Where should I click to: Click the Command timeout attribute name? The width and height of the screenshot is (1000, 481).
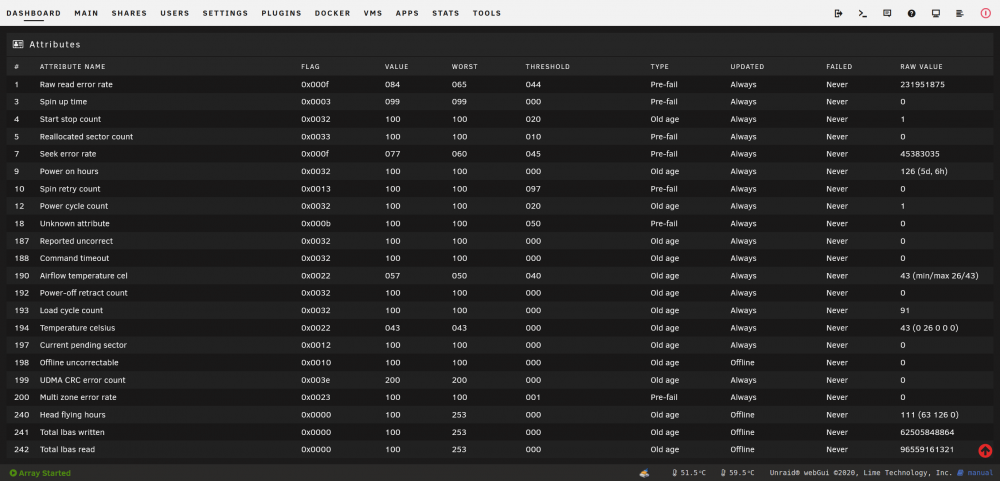coord(74,258)
